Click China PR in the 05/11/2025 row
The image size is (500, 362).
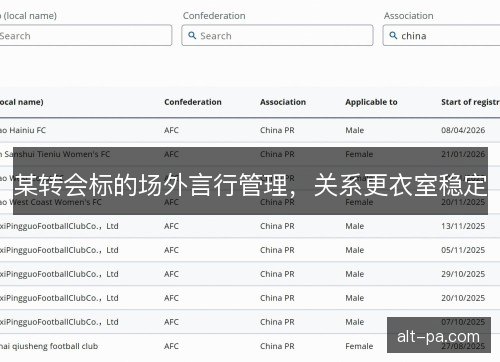277,250
